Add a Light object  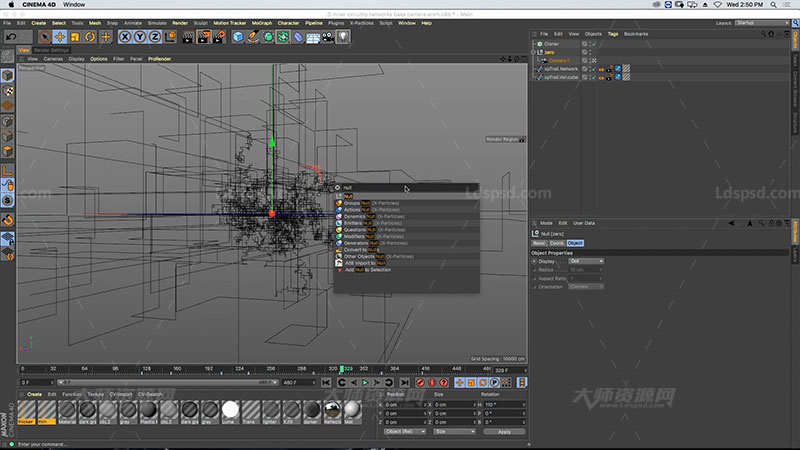pos(343,37)
